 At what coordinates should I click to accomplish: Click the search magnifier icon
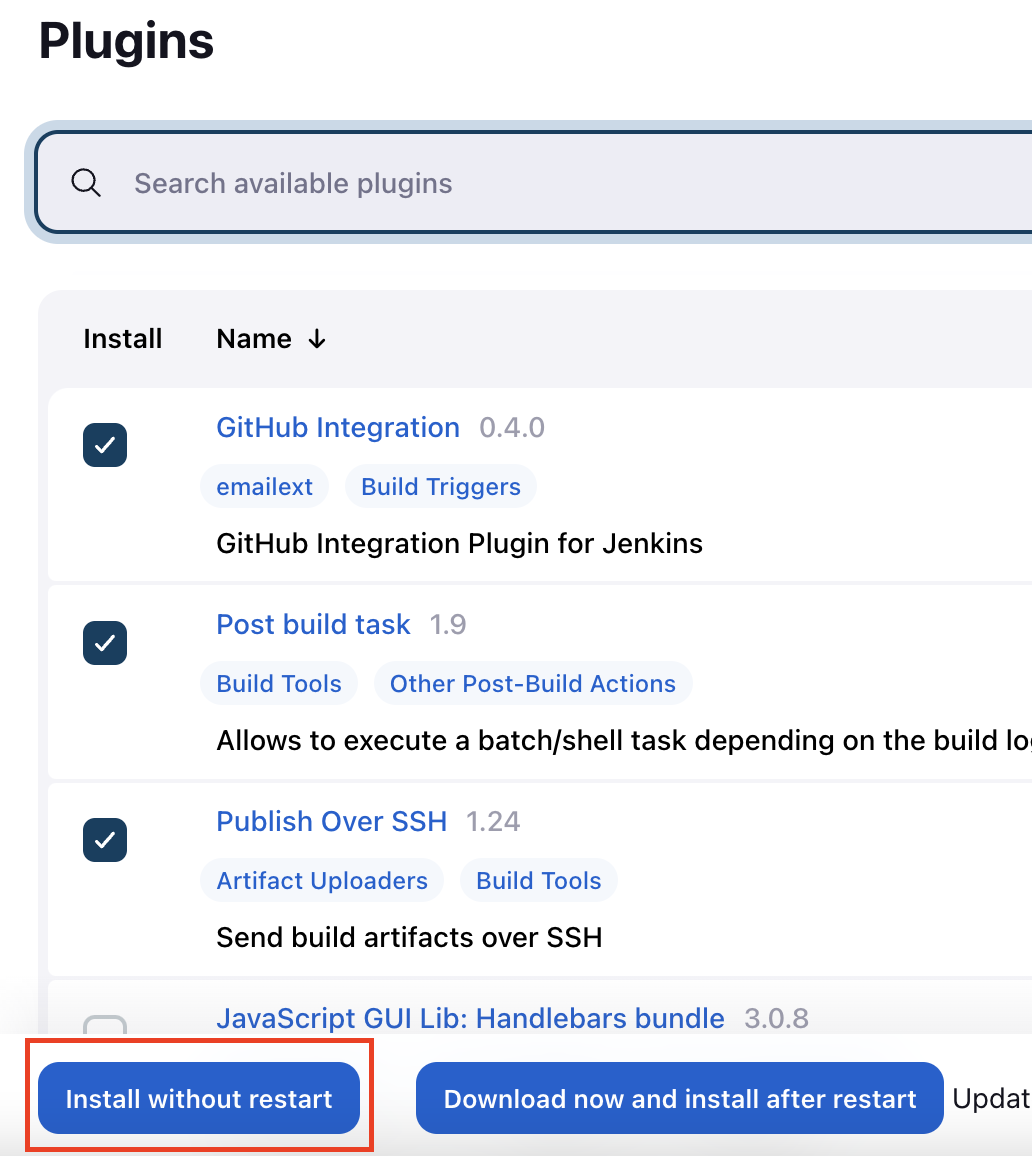tap(86, 182)
